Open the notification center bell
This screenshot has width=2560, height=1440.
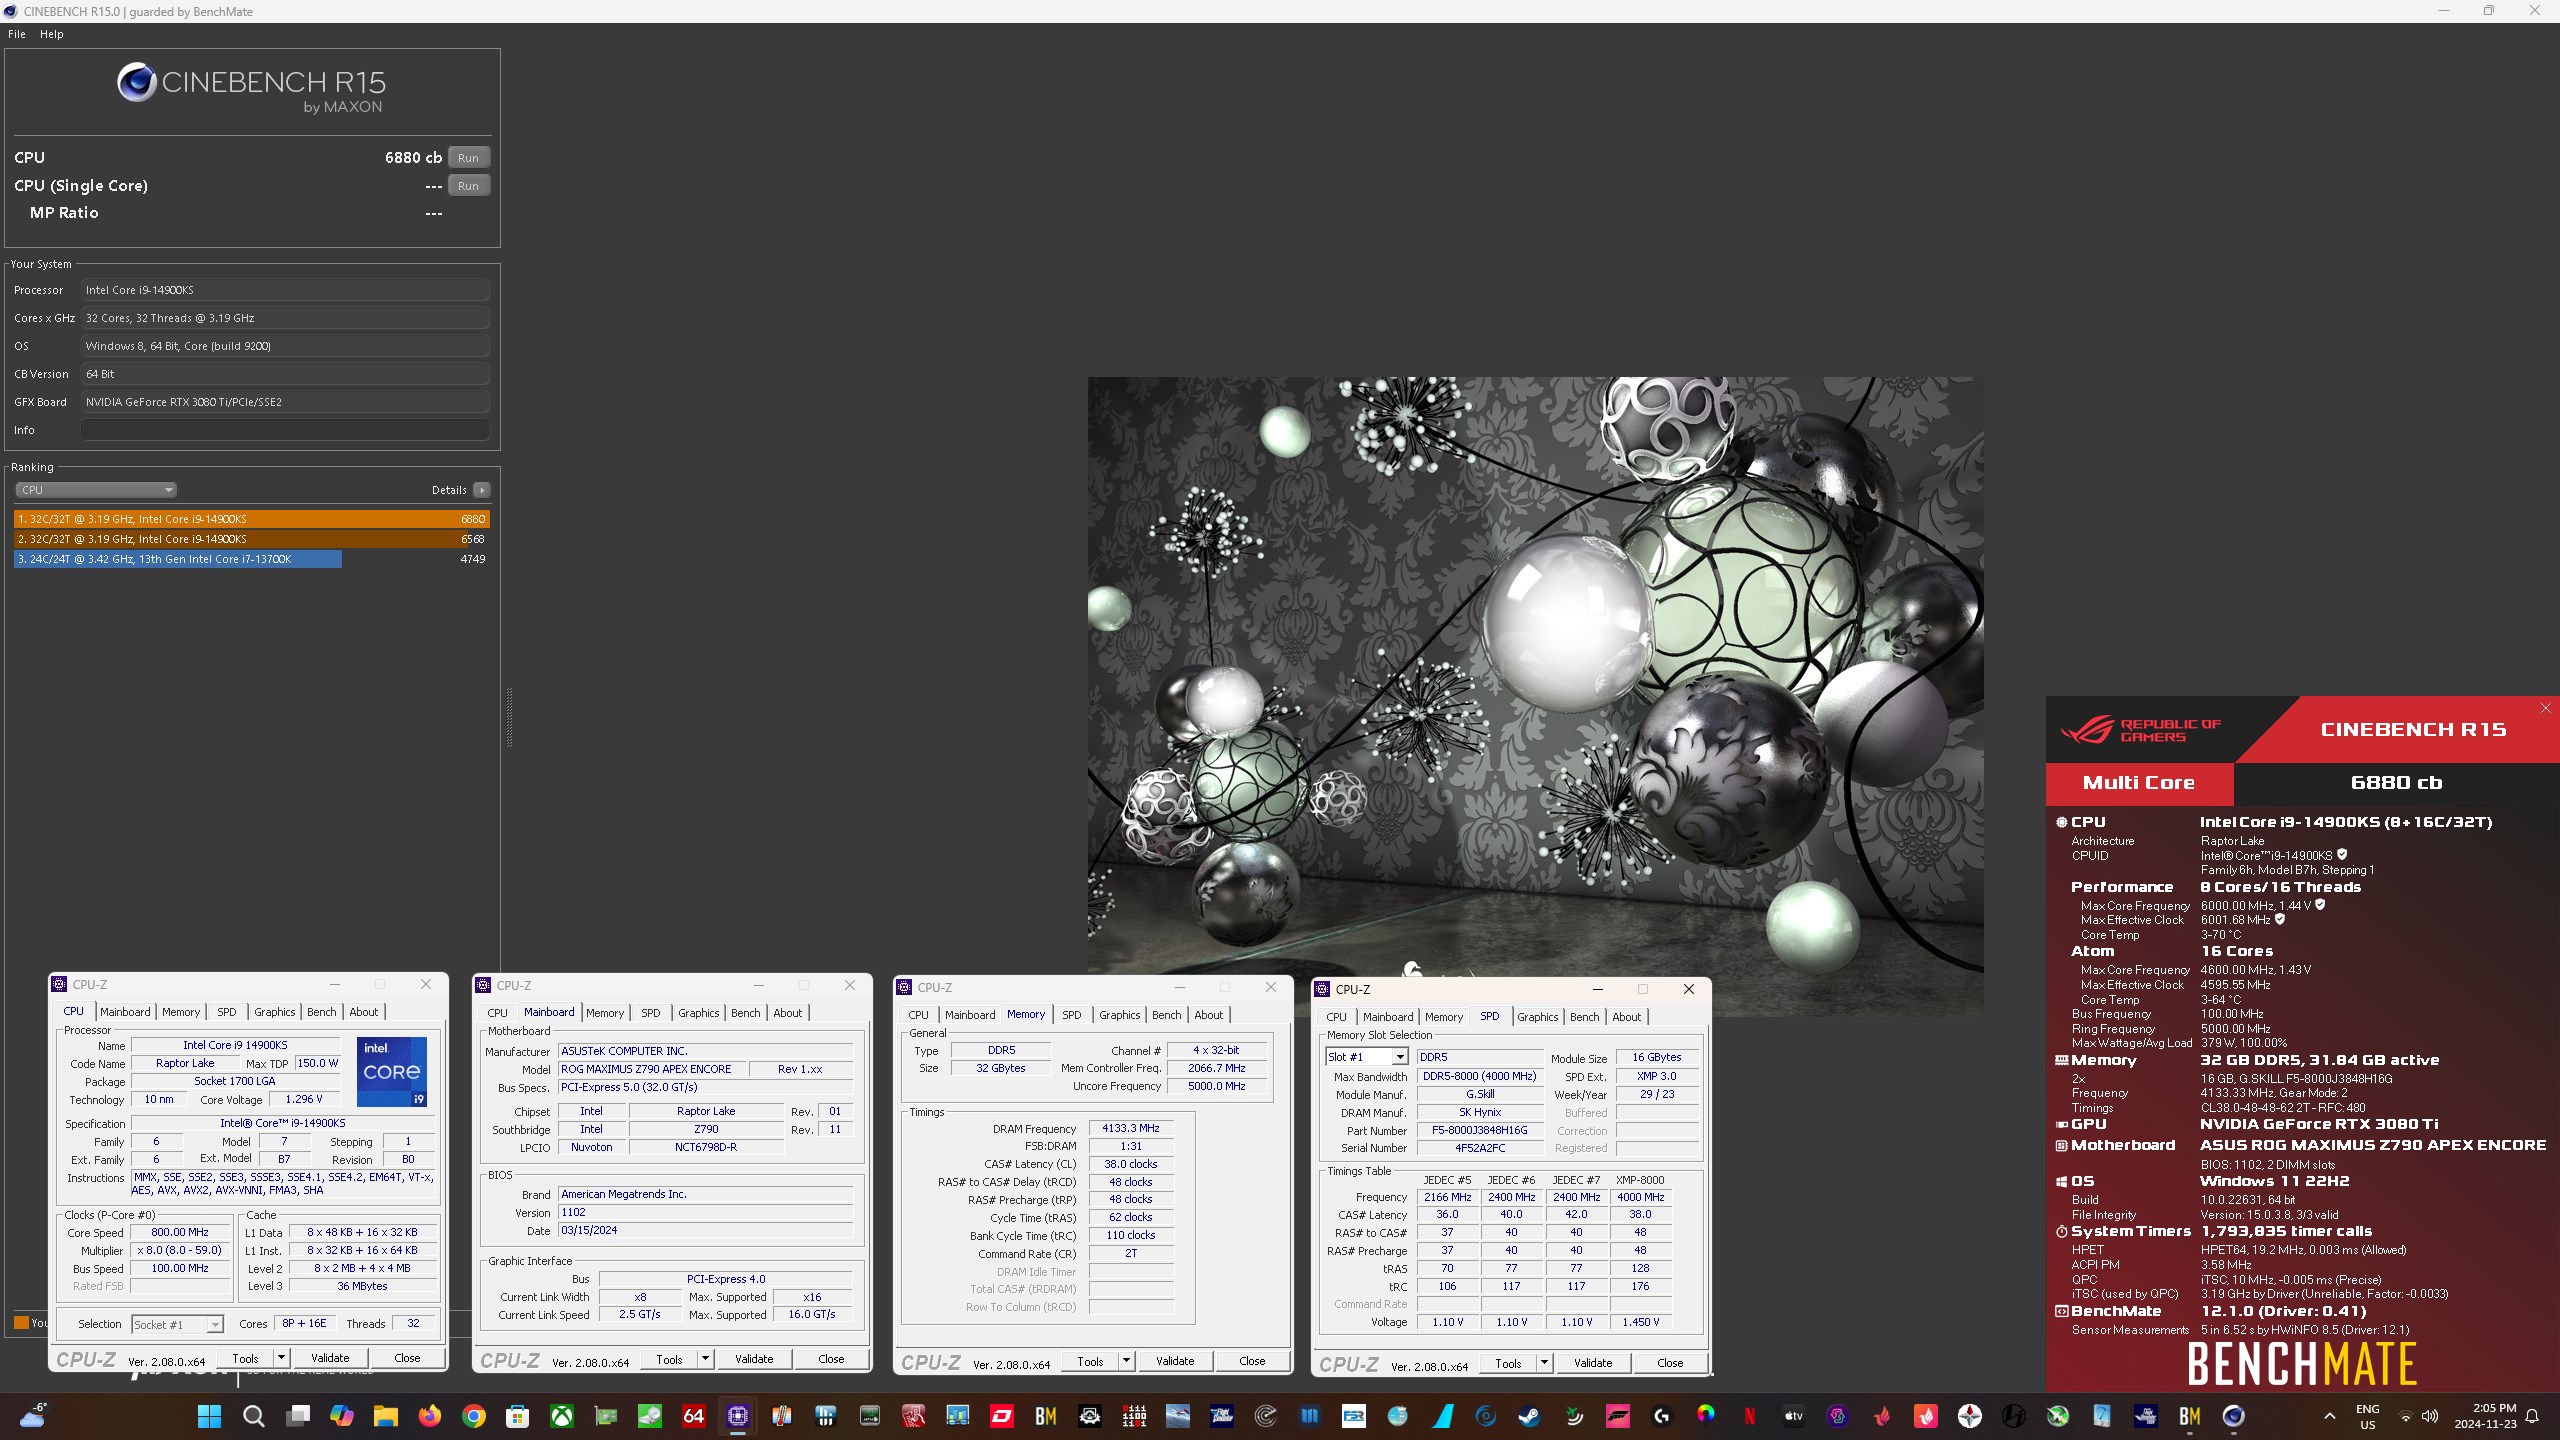(x=2532, y=1416)
